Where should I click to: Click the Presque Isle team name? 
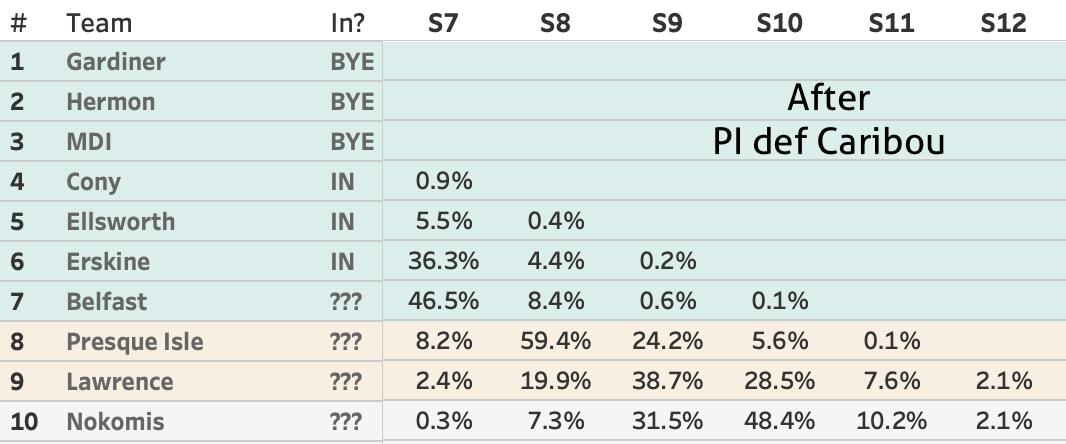[x=135, y=342]
